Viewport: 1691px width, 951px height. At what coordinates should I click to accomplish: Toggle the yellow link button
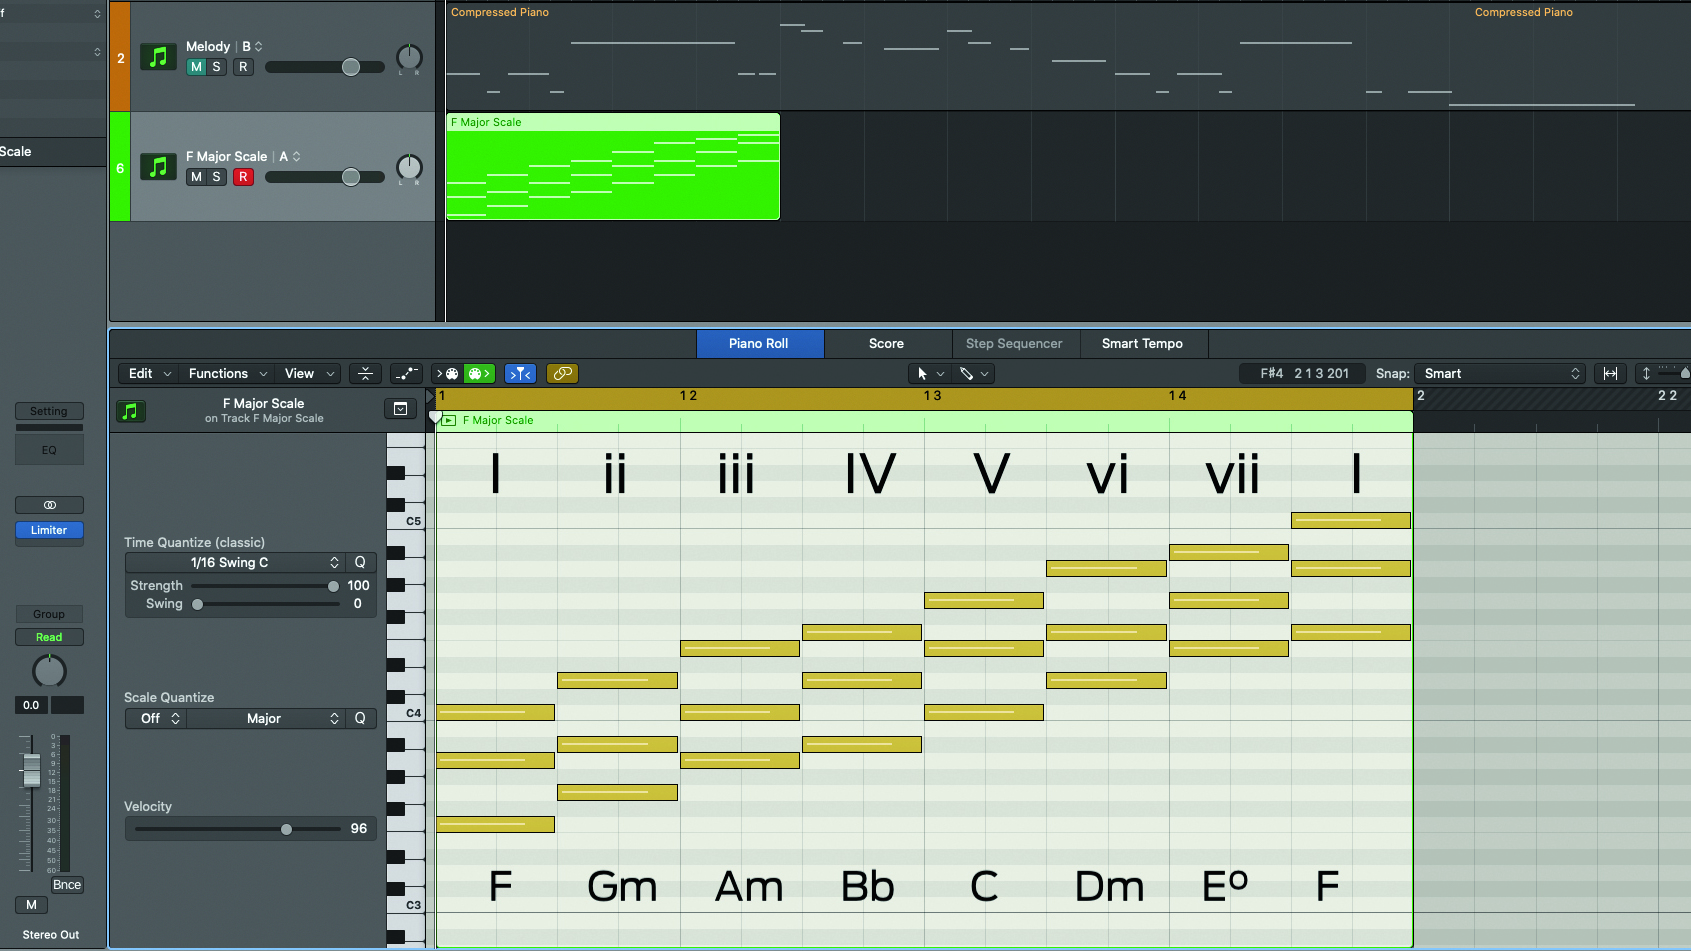(x=563, y=373)
